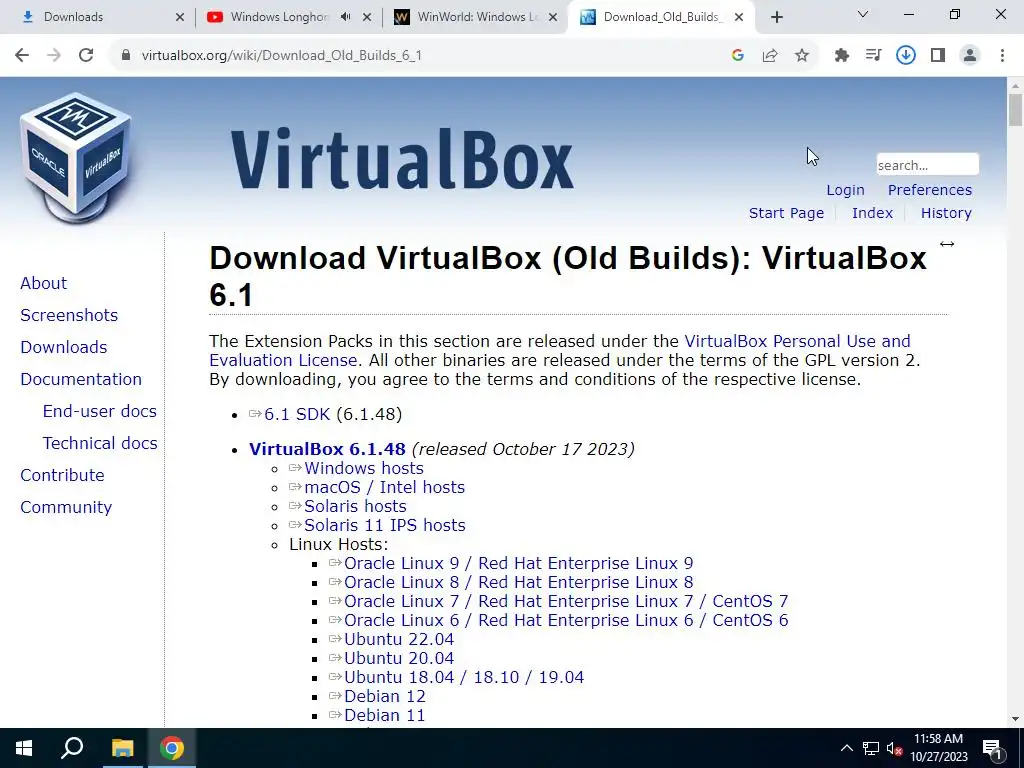Open File Explorer from taskbar
Screen dimensions: 1024x768
[122, 748]
